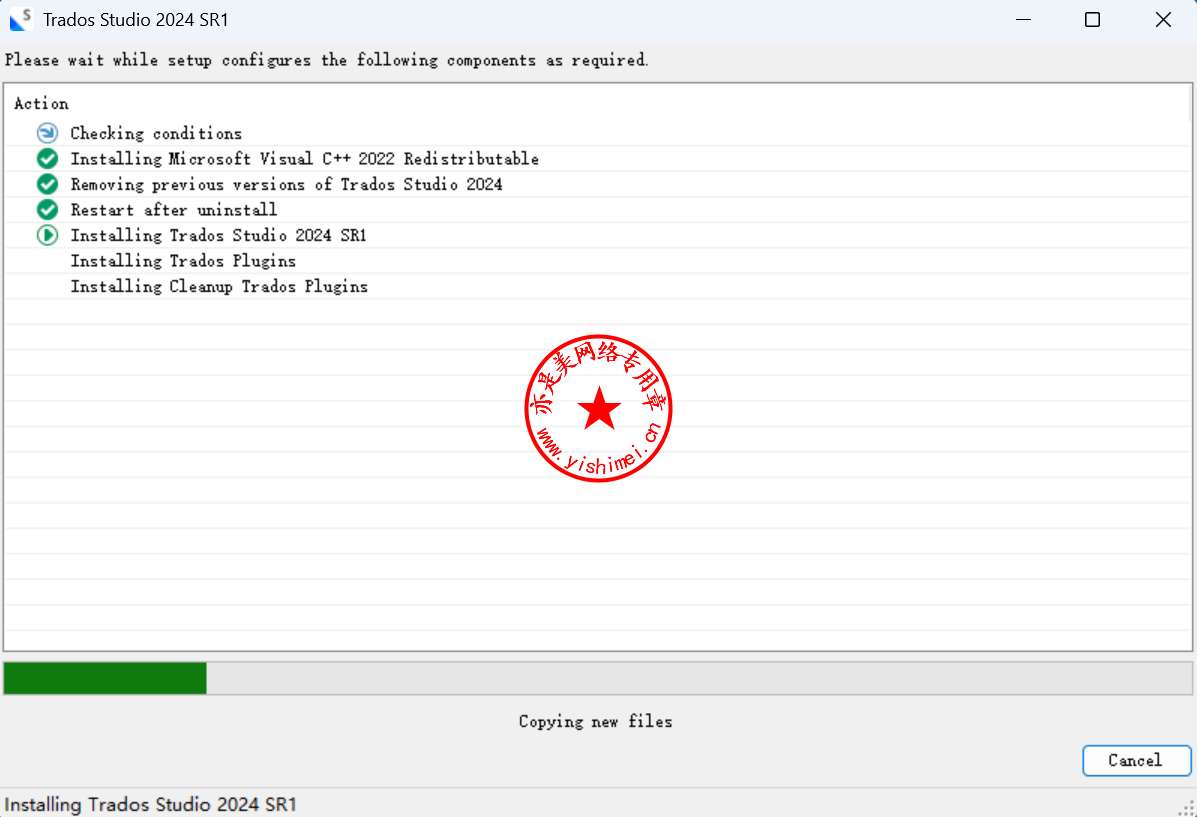
Task: Click in-progress icon for Installing Trados Studio
Action: [x=47, y=235]
